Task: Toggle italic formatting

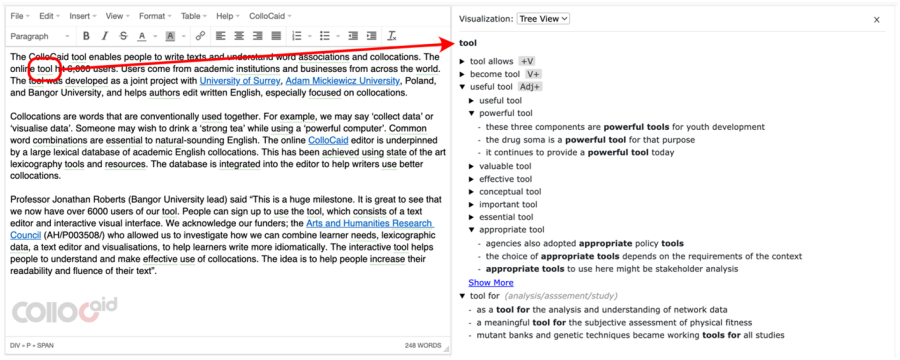Action: tap(104, 36)
